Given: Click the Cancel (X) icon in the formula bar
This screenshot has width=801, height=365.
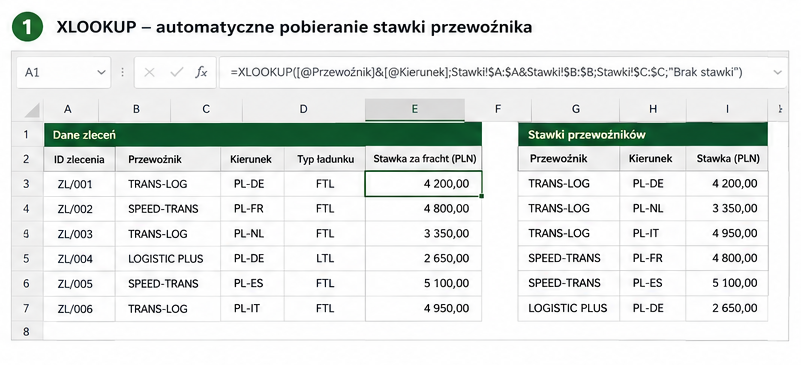Looking at the screenshot, I should (x=149, y=73).
